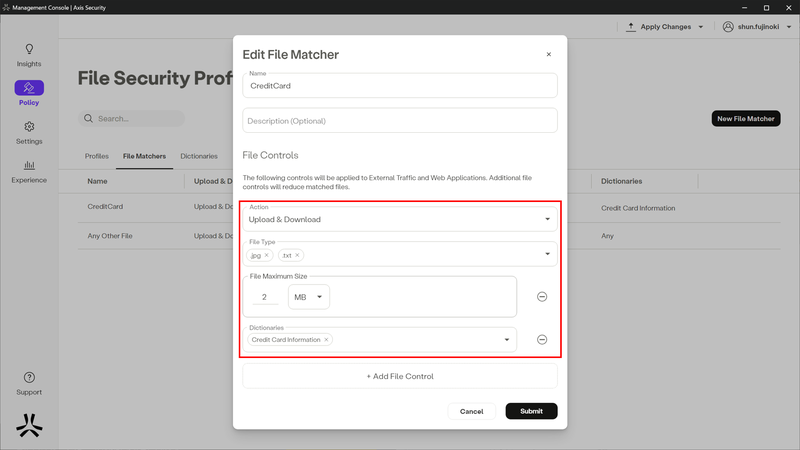Open the Dictionaries dropdown arrow
Viewport: 800px width, 450px height.
tap(506, 340)
